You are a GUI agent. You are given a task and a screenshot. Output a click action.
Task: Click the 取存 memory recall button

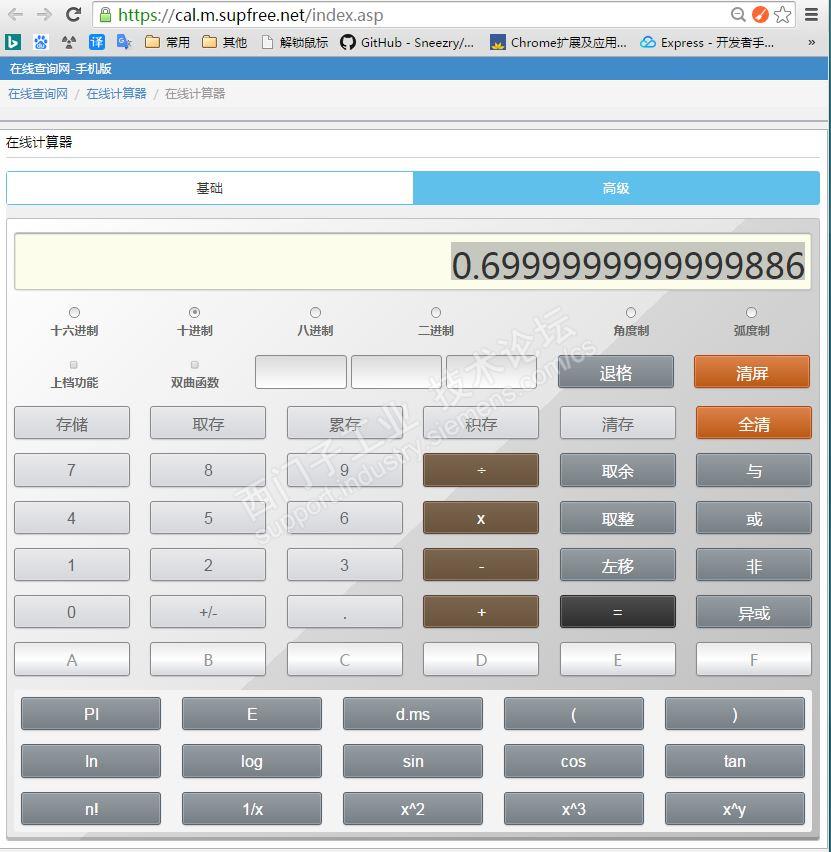208,423
